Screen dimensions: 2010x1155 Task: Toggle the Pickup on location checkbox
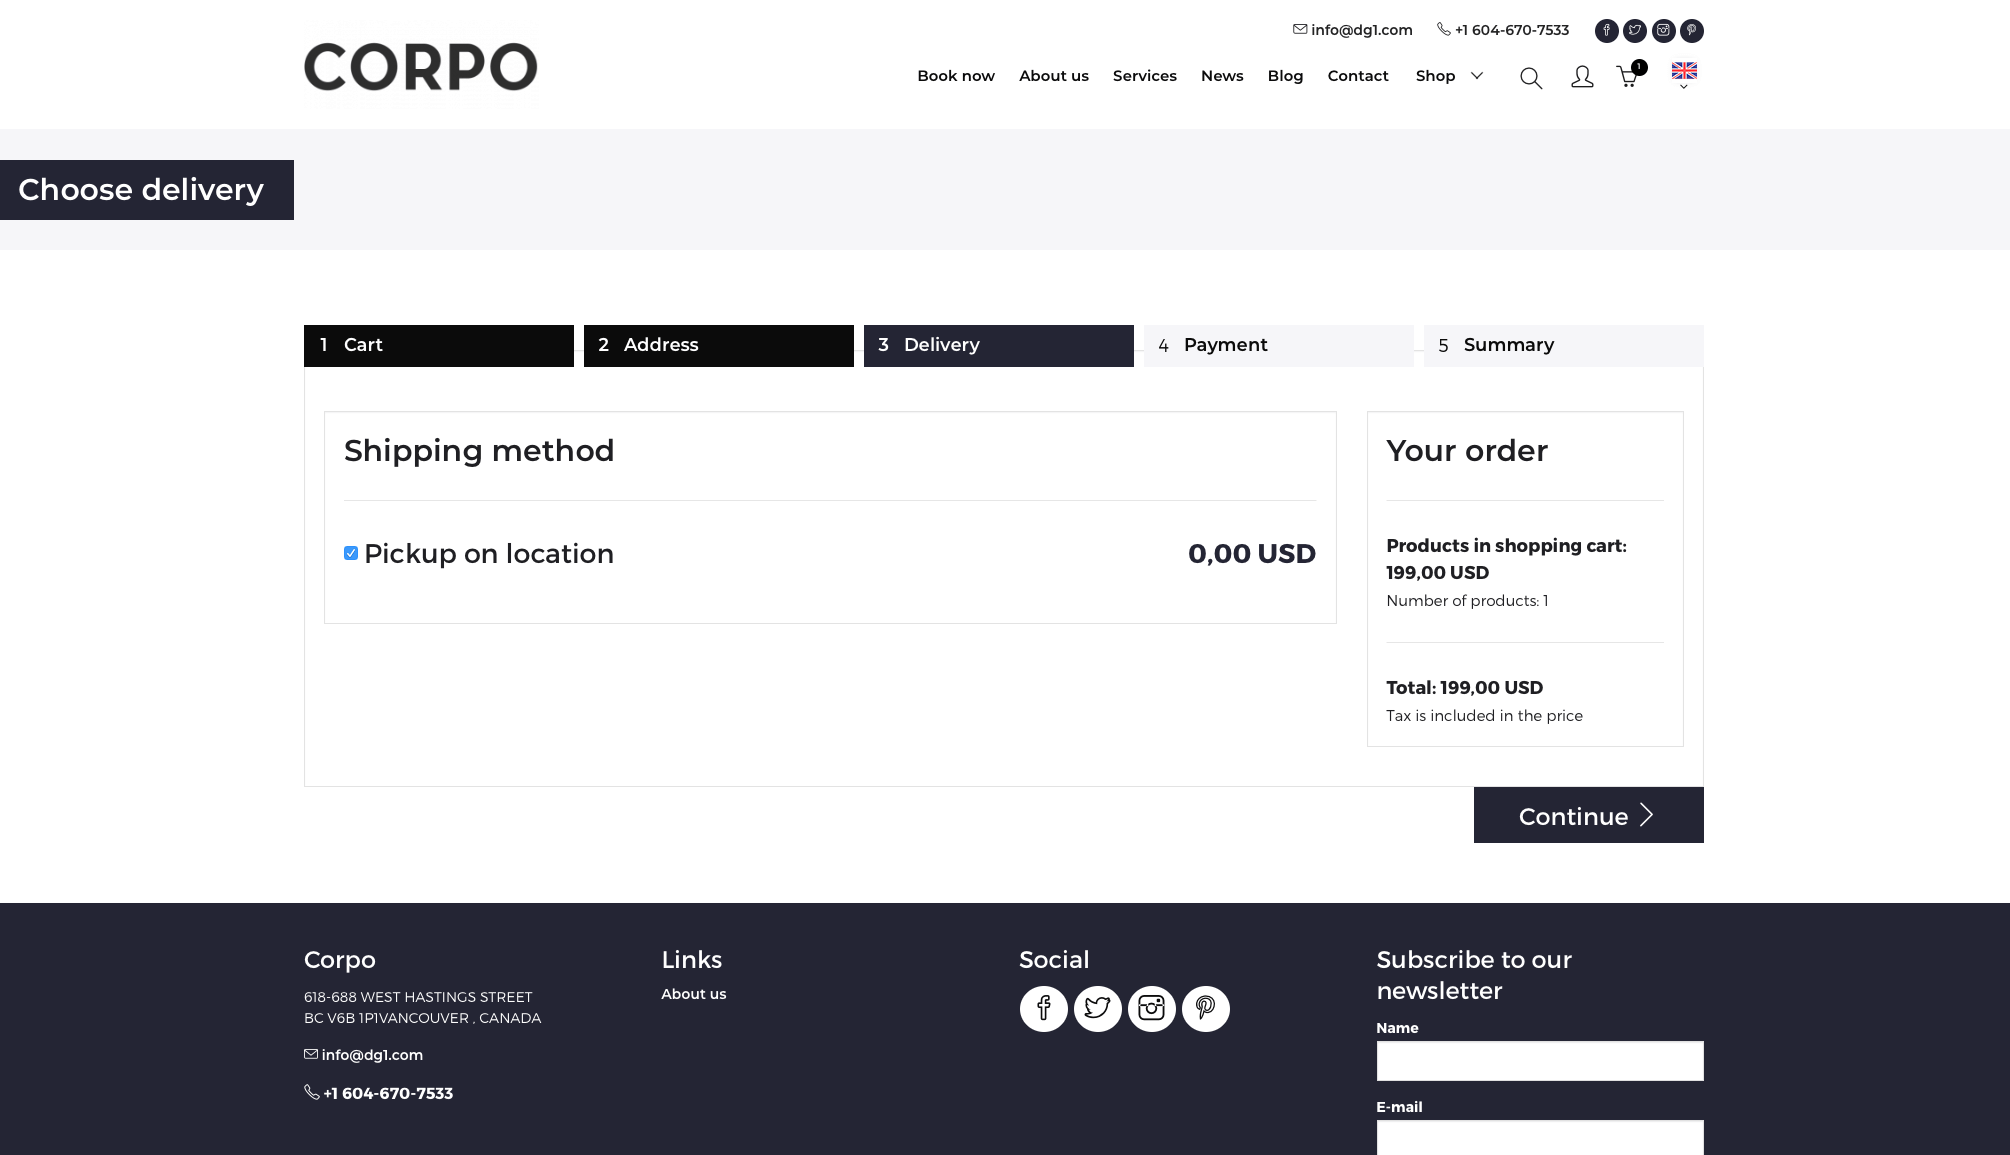click(x=351, y=553)
